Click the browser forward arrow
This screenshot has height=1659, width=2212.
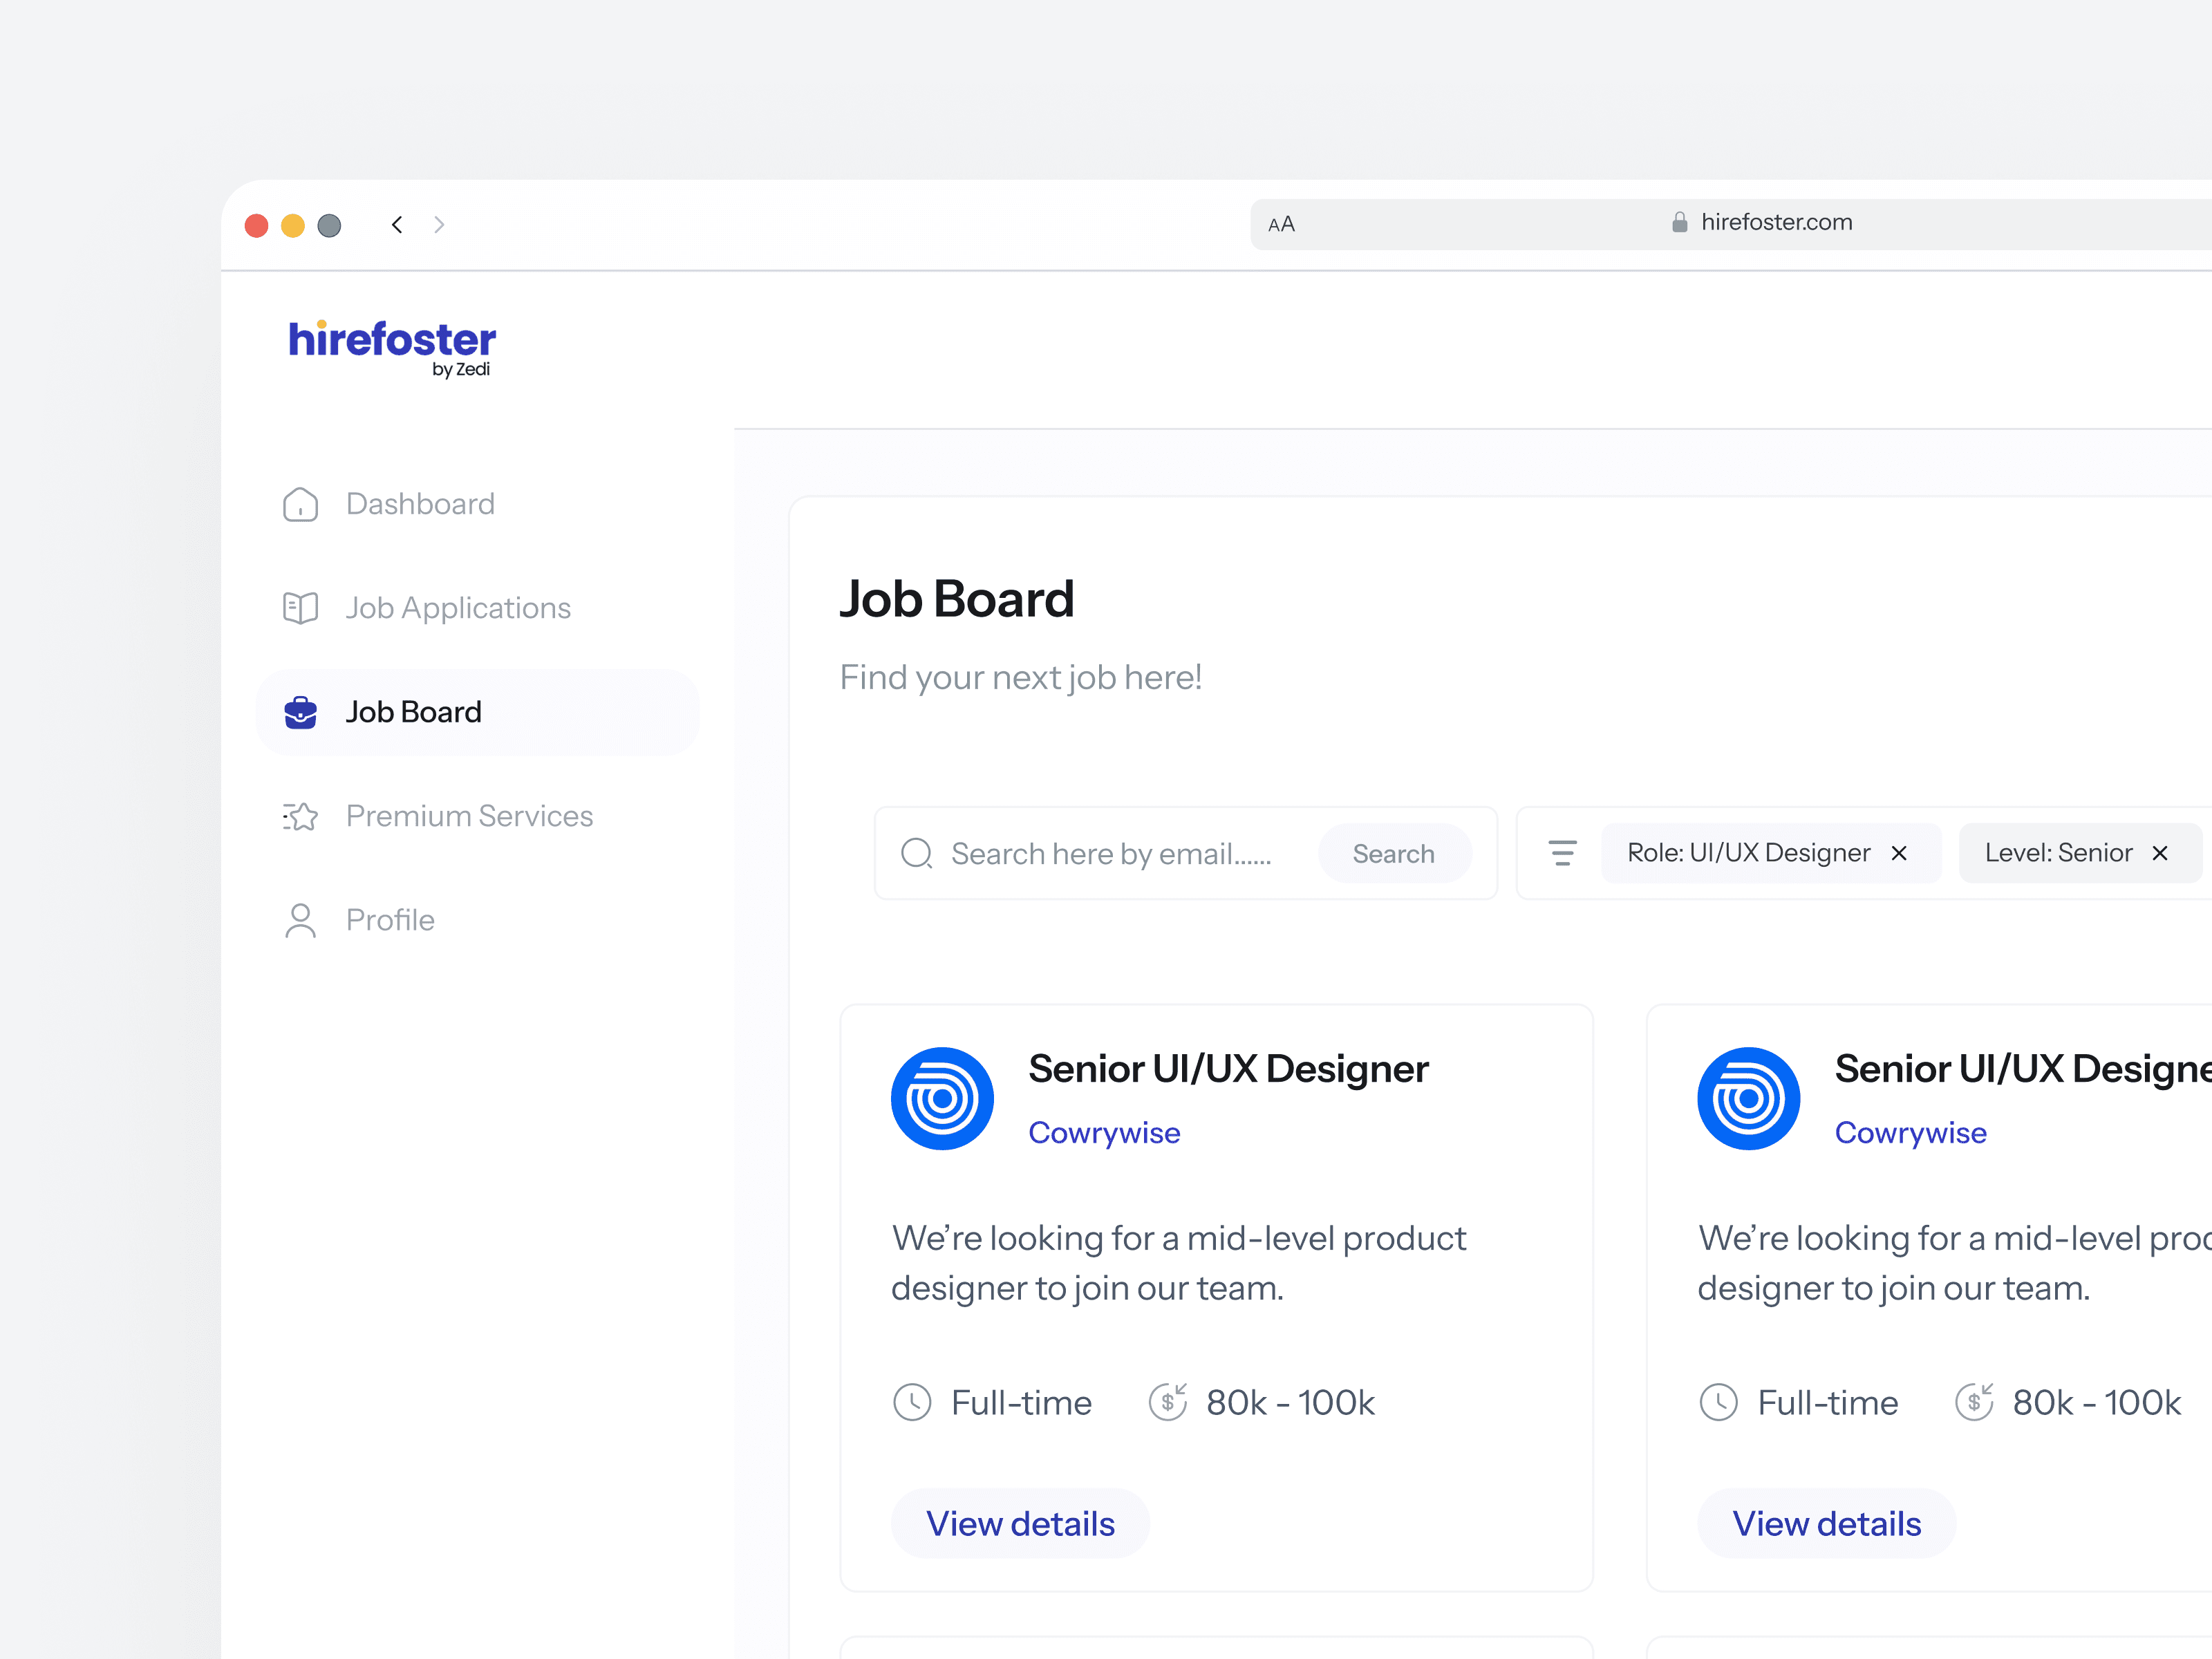click(439, 224)
